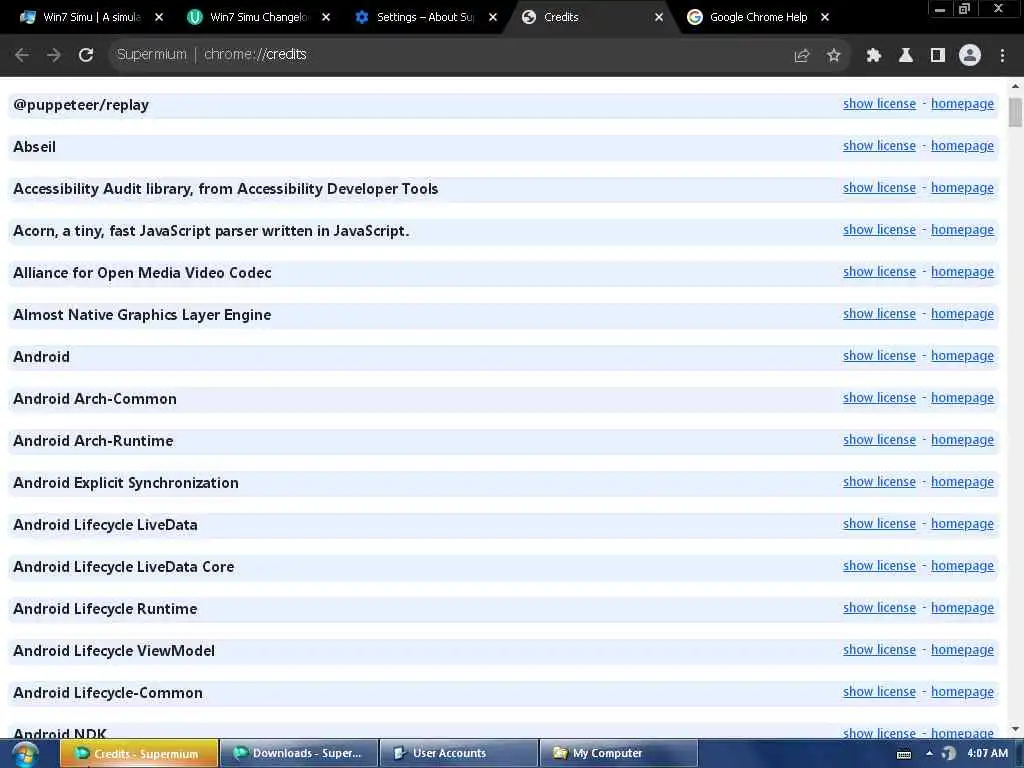Open the Windows Start orb
The width and height of the screenshot is (1024, 768).
click(x=25, y=754)
